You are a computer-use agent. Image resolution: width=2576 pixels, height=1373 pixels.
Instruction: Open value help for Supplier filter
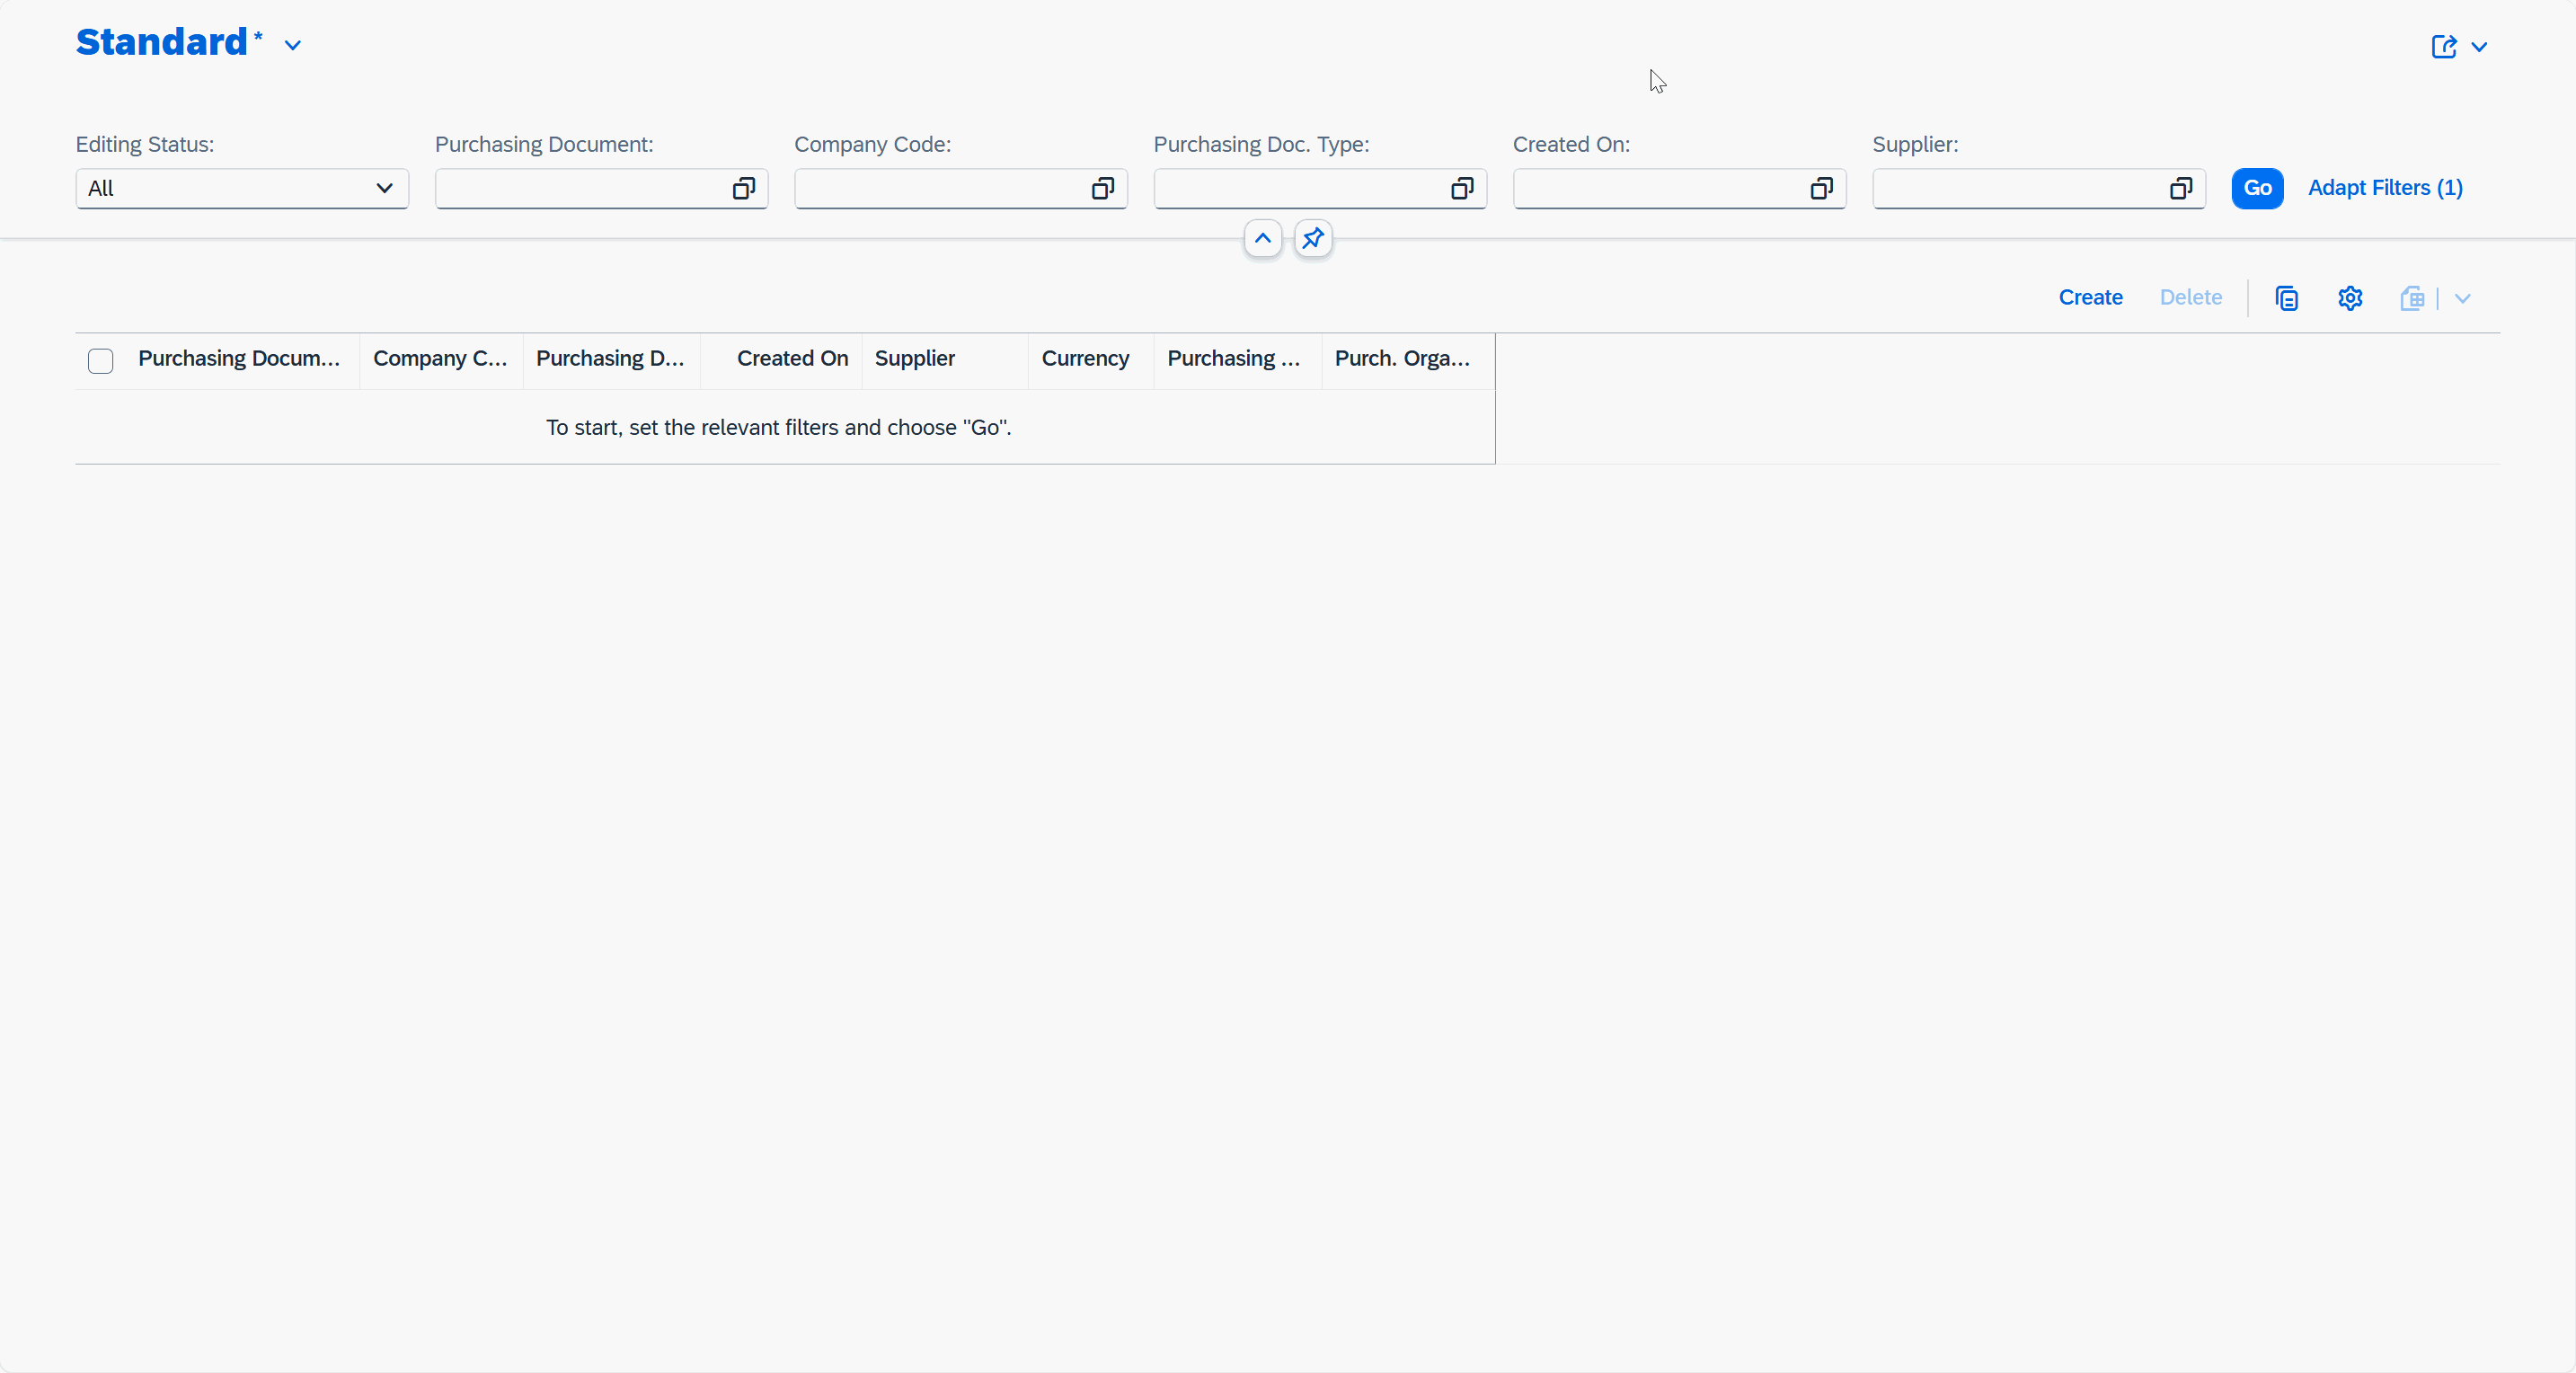2180,189
